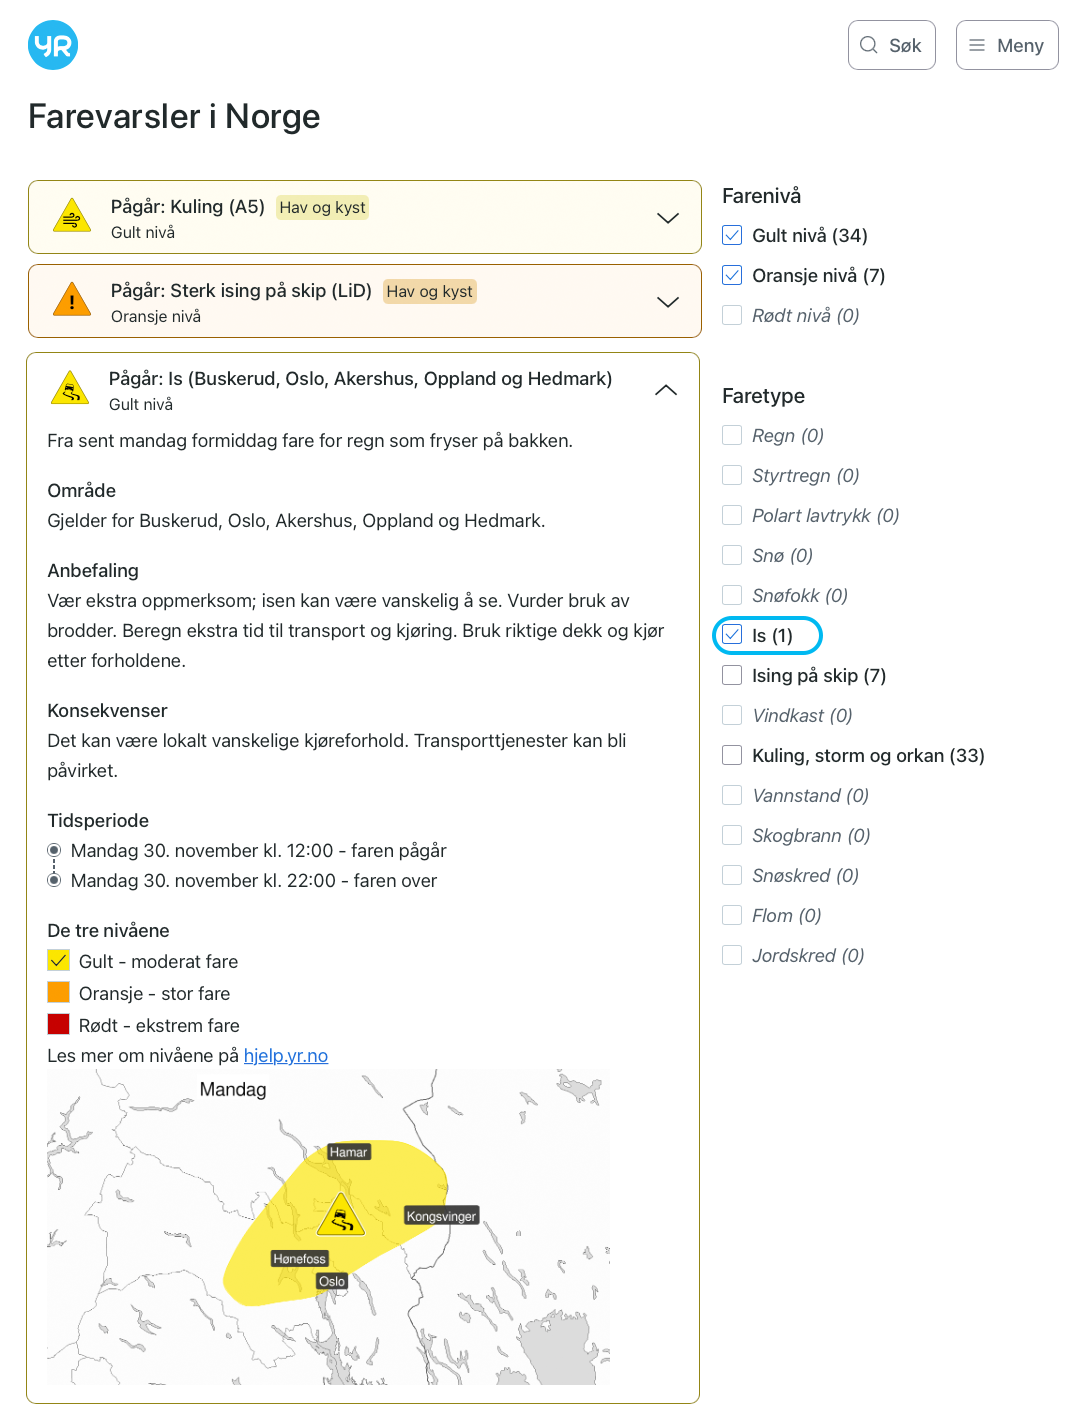Toggle the Rødt nivå (0) checkbox
Image resolution: width=1077 pixels, height=1406 pixels.
732,315
